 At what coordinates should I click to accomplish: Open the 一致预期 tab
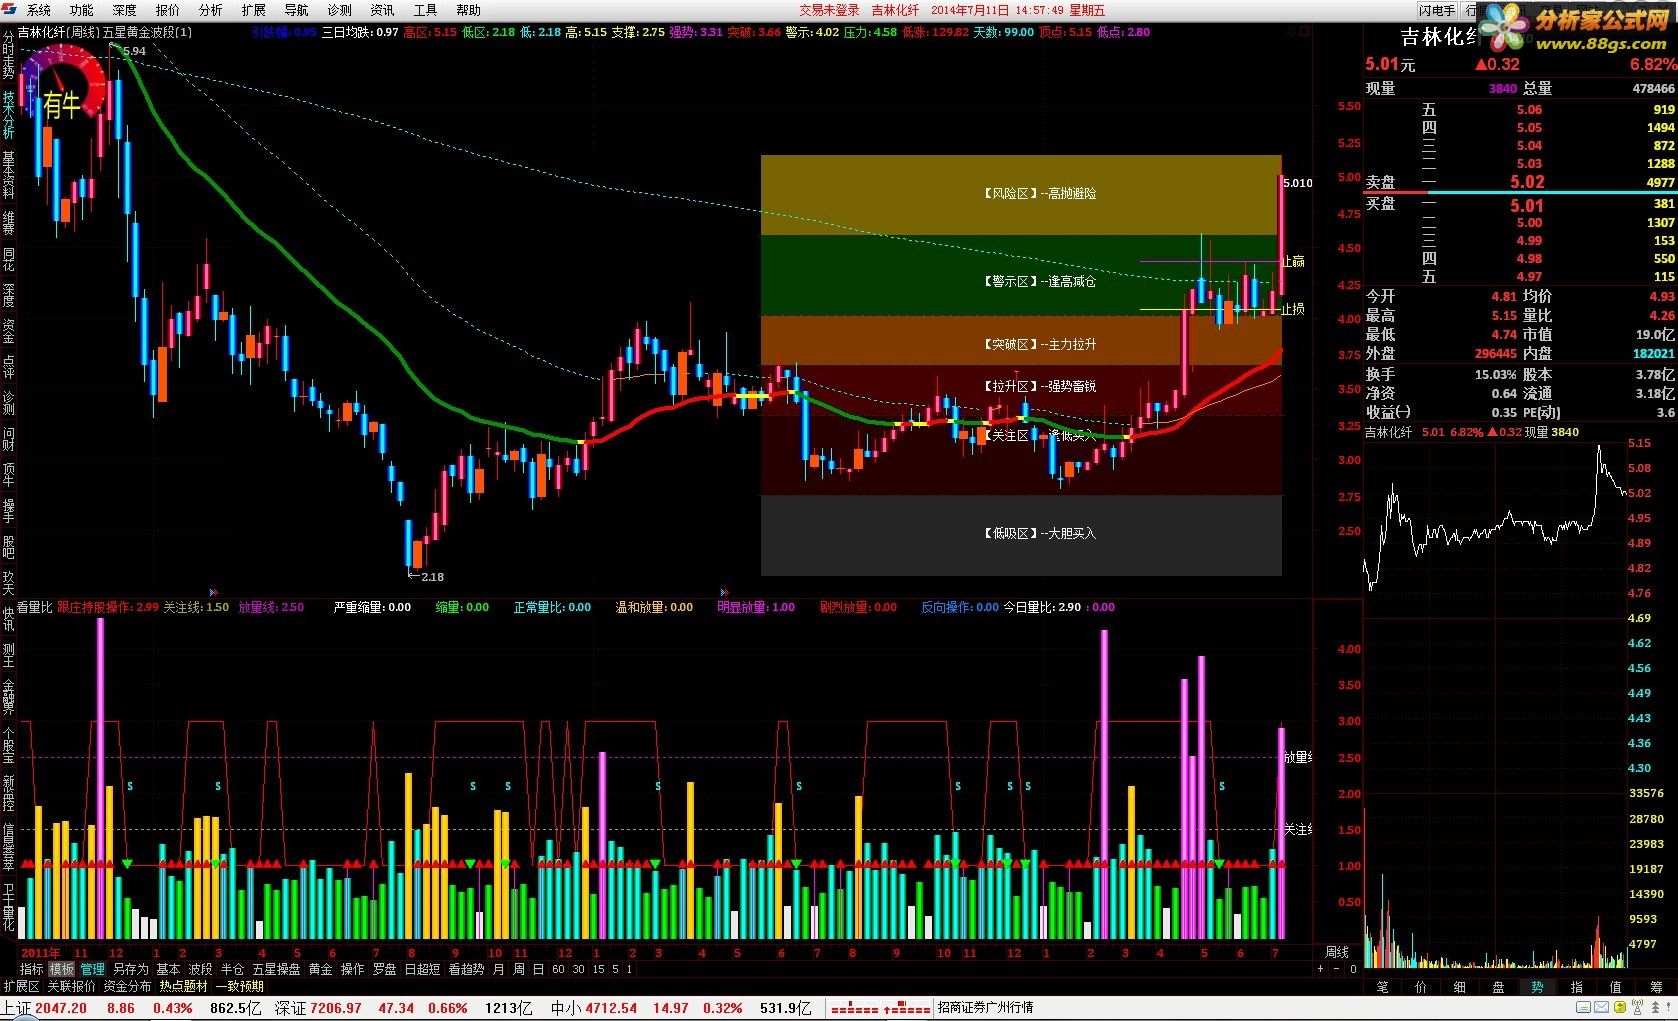pos(239,986)
